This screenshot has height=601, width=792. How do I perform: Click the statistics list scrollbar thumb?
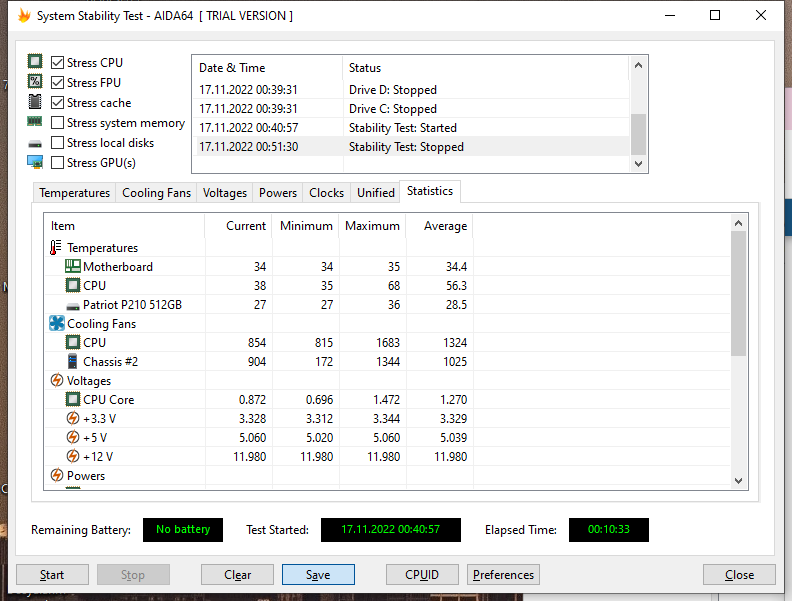tap(738, 293)
